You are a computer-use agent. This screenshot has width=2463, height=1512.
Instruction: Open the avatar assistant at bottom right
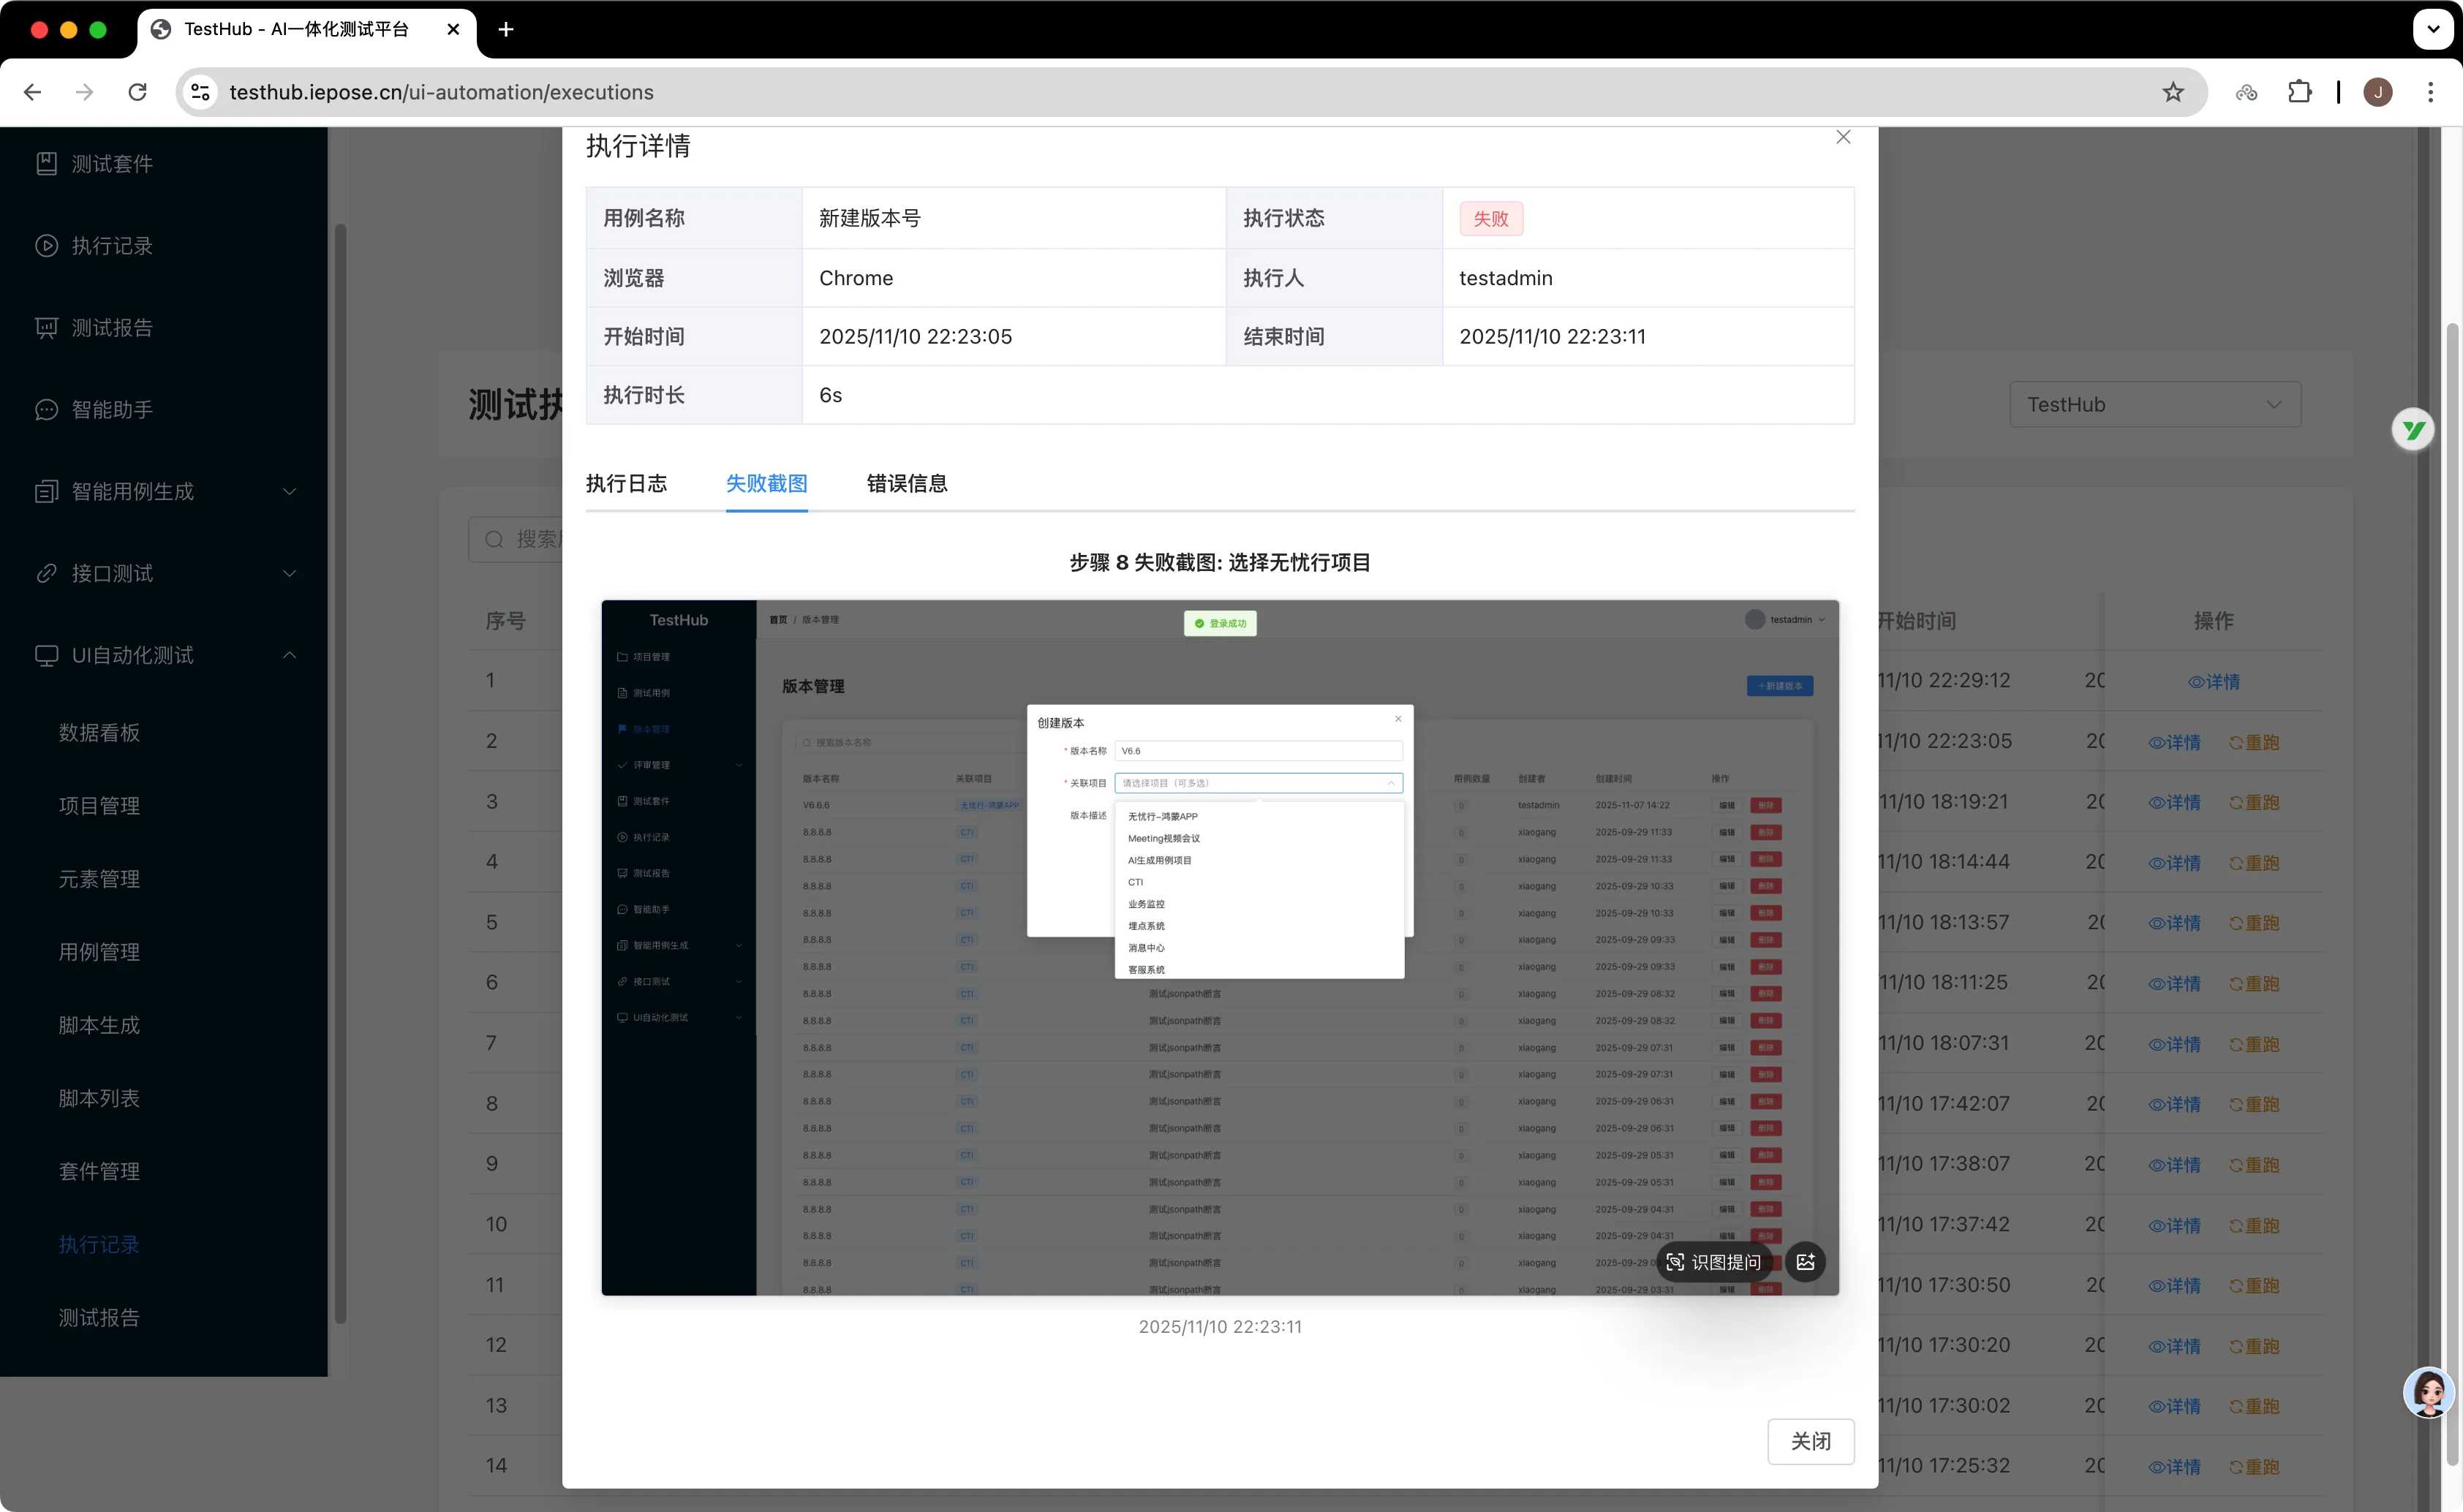coord(2428,1391)
